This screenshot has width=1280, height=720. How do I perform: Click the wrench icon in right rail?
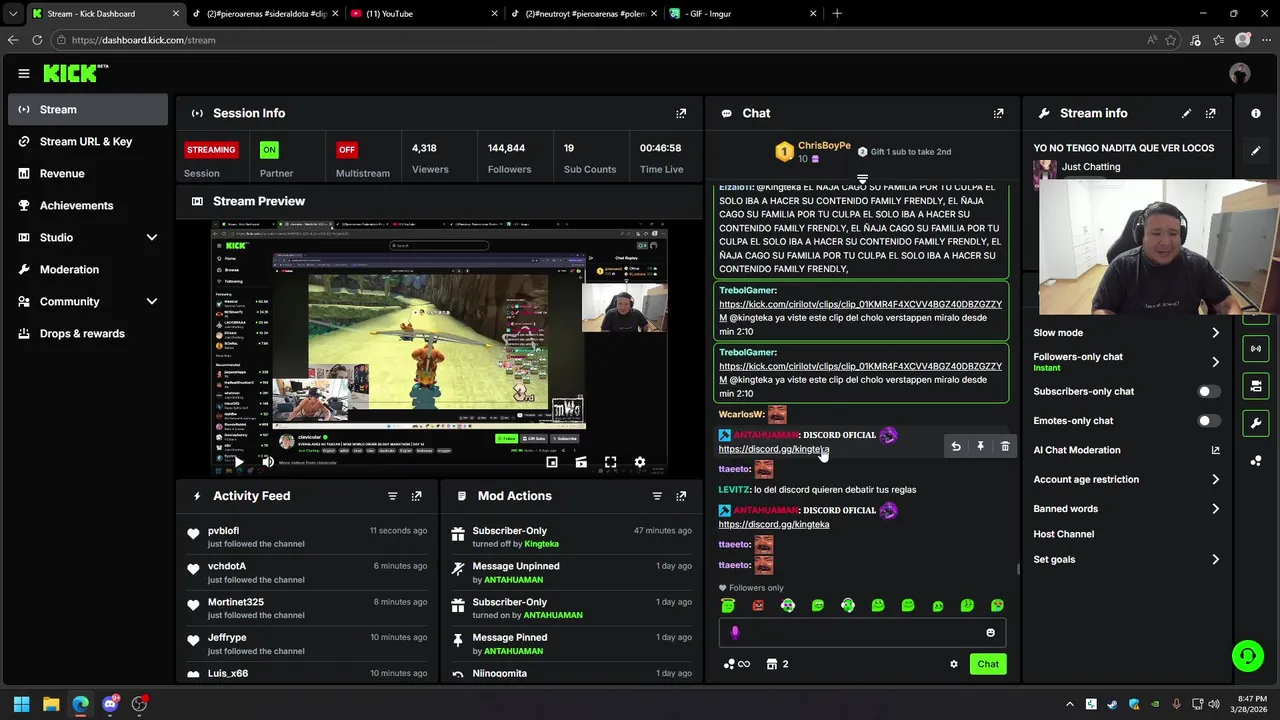click(x=1256, y=423)
